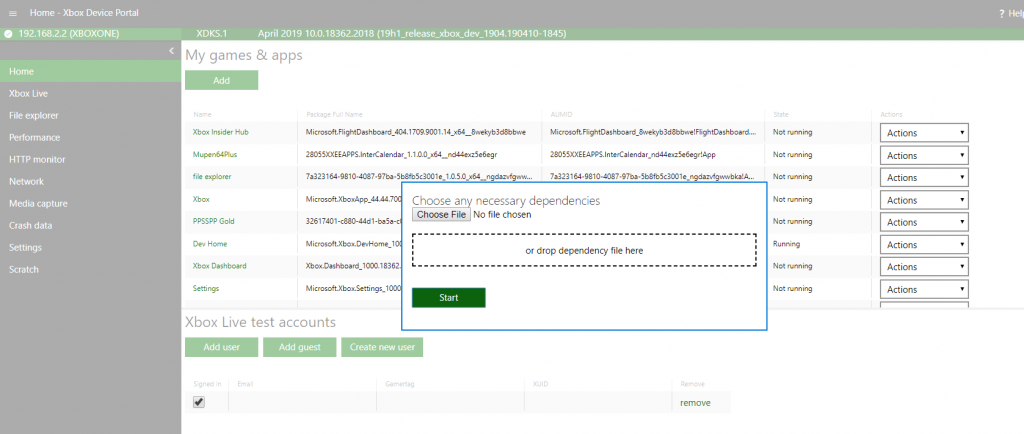Click the Package Full Name column header
This screenshot has width=1024, height=434.
pyautogui.click(x=334, y=114)
